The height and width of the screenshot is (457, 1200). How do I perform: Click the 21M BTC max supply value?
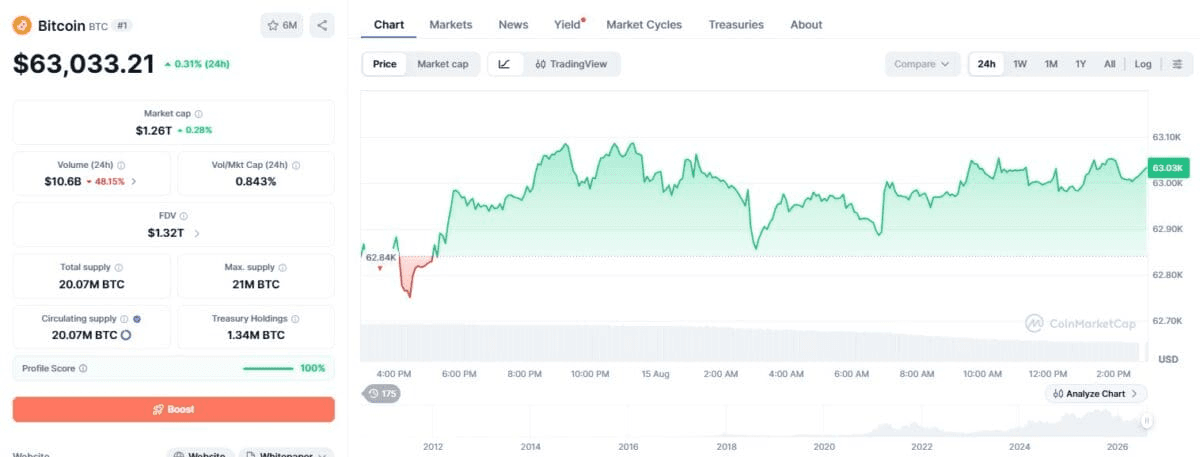pyautogui.click(x=256, y=284)
